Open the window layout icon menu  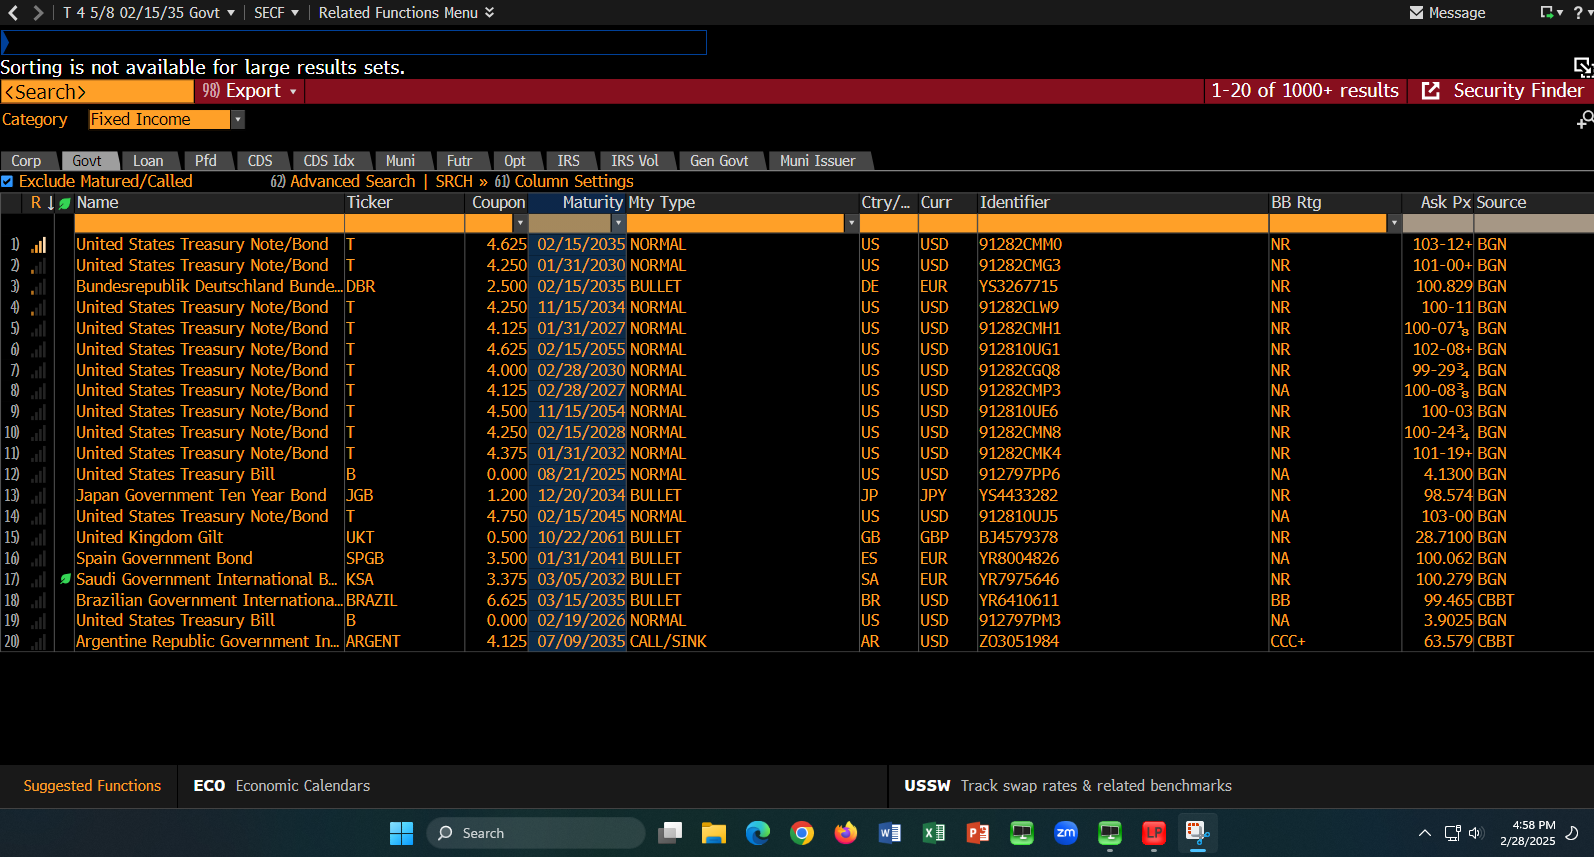coord(1551,12)
